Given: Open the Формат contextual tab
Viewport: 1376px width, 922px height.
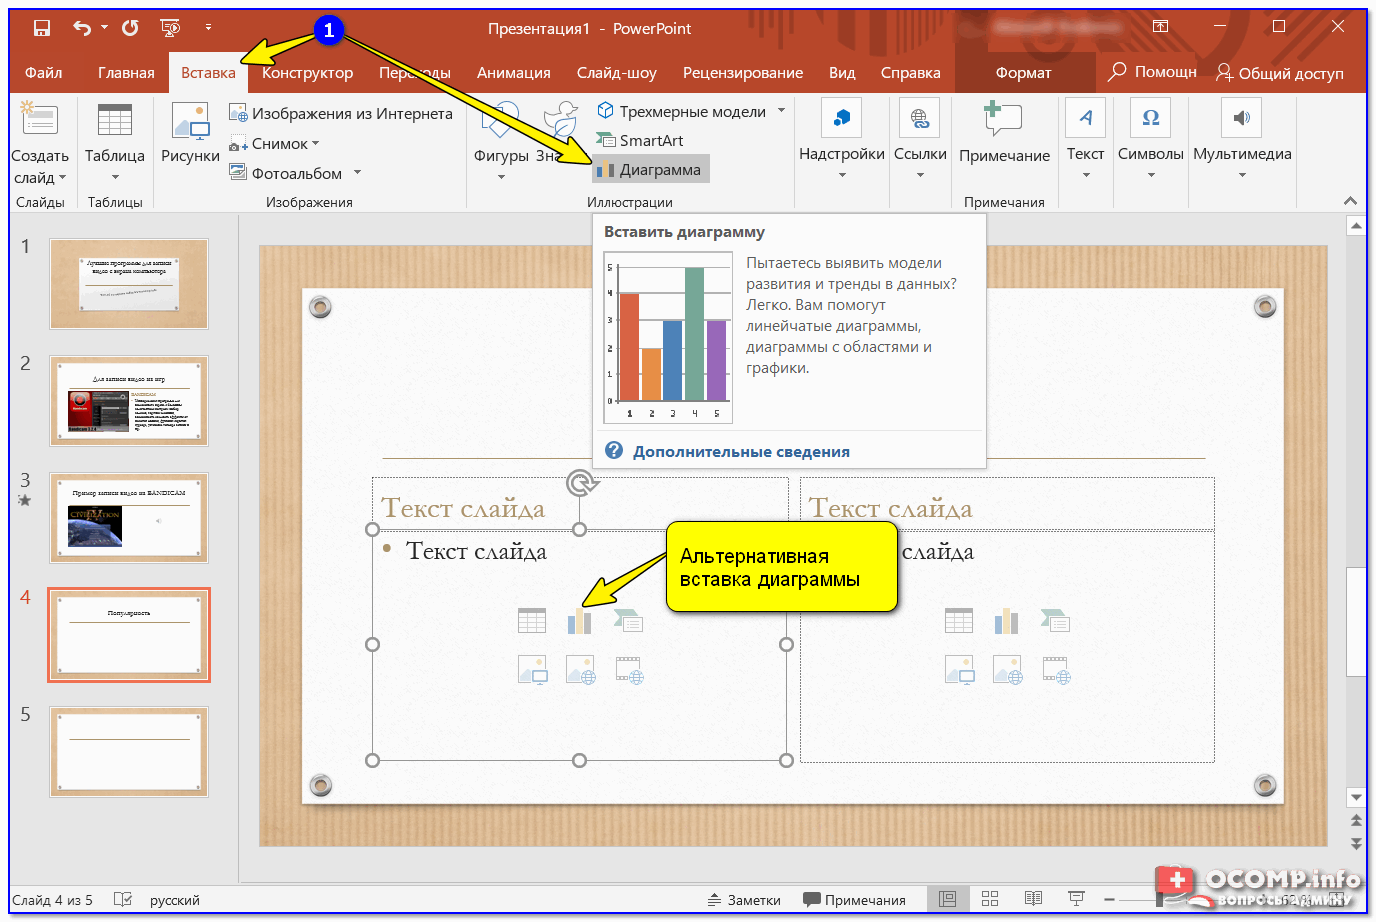Looking at the screenshot, I should point(1023,72).
